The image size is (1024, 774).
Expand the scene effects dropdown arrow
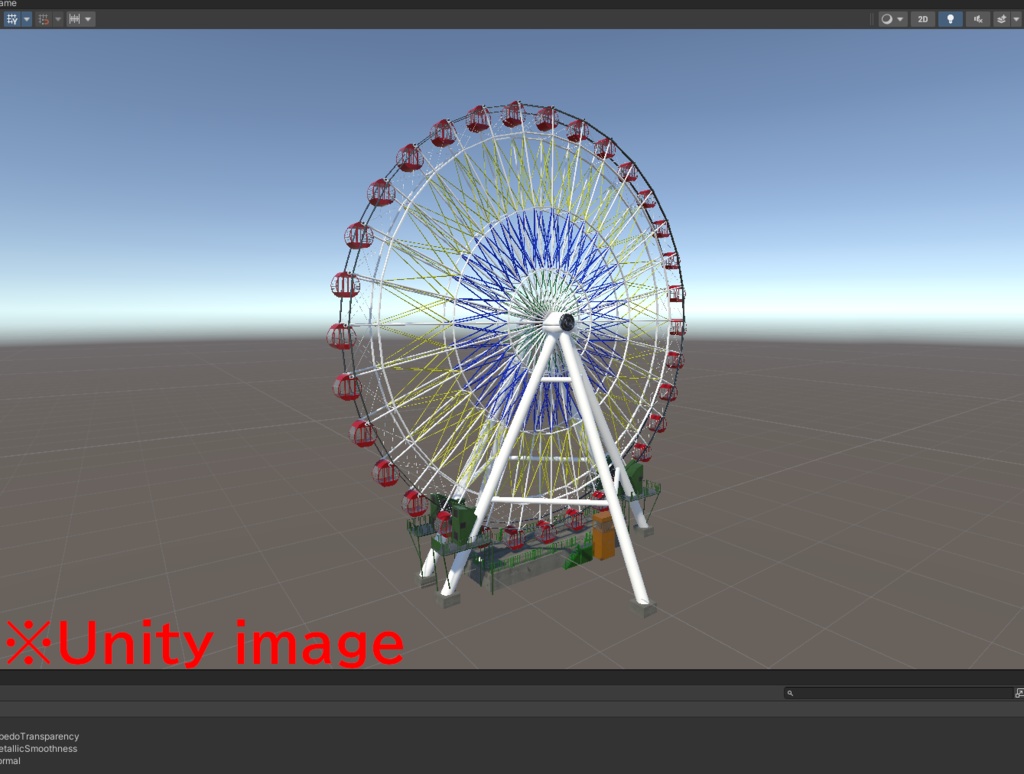click(x=1017, y=18)
